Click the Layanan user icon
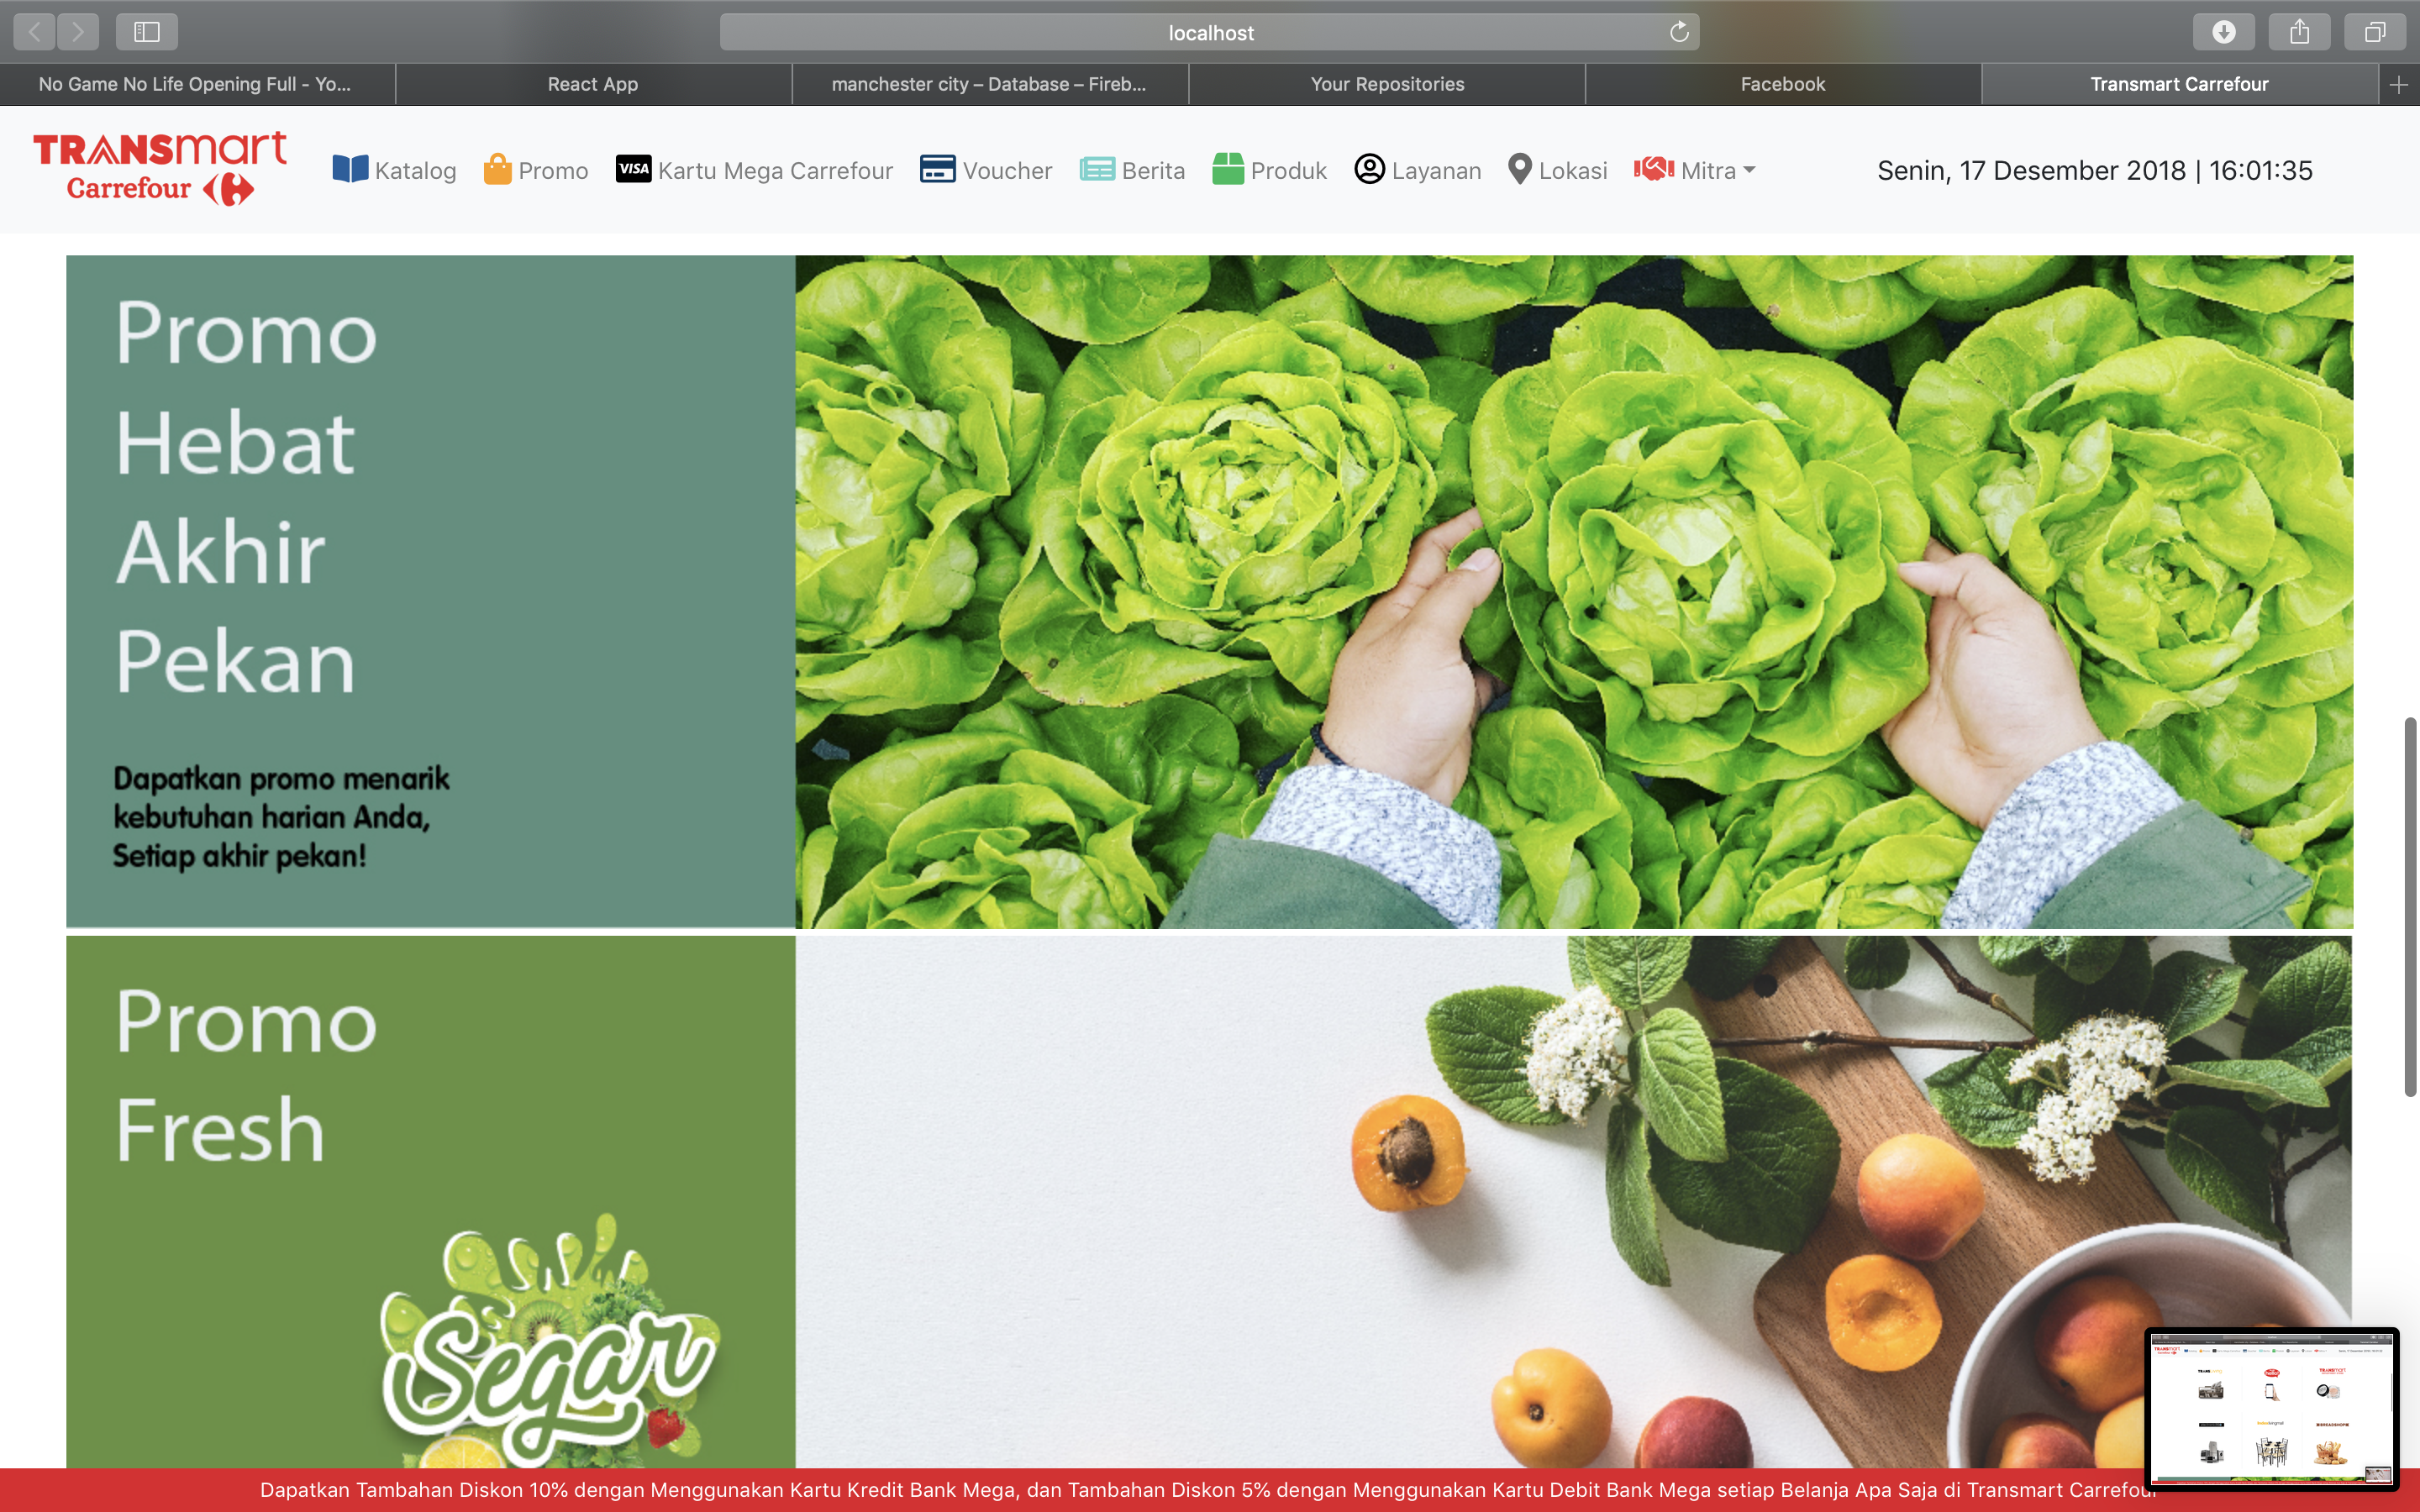Screen dimensions: 2420x1512 coord(1369,169)
